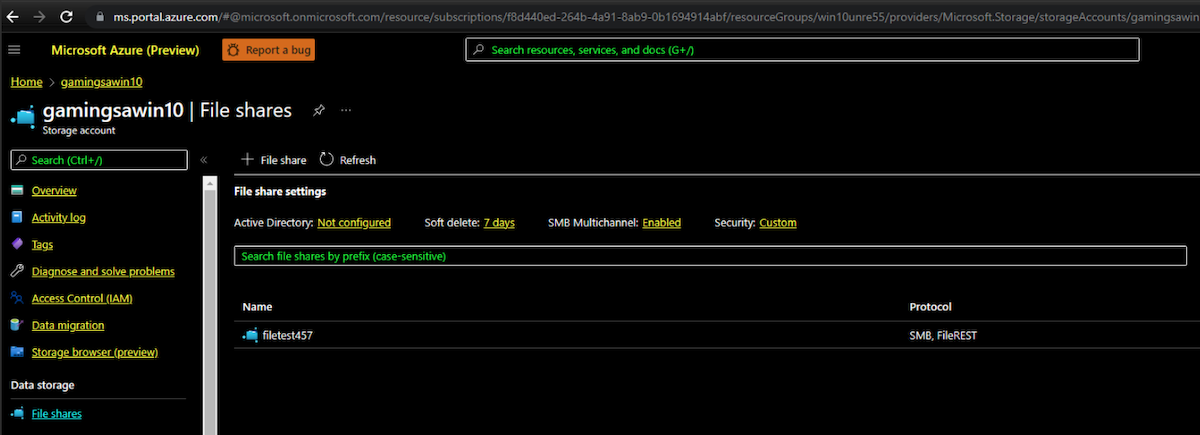The width and height of the screenshot is (1200, 435).
Task: Open the Security Custom link
Action: [x=778, y=222]
